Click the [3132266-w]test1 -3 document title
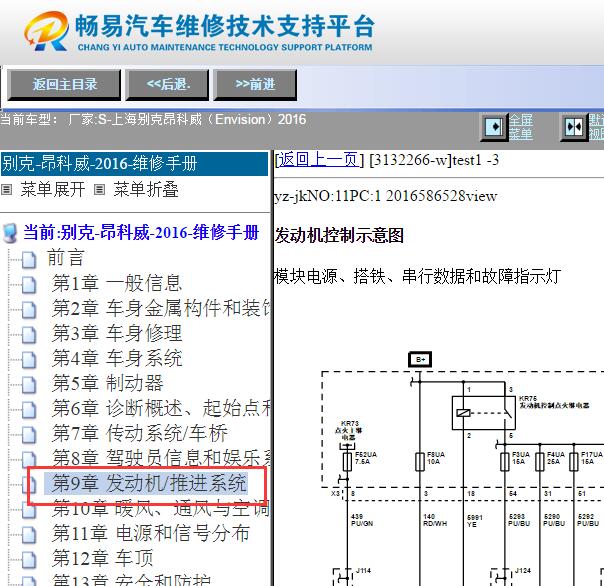604x586 pixels. (434, 160)
